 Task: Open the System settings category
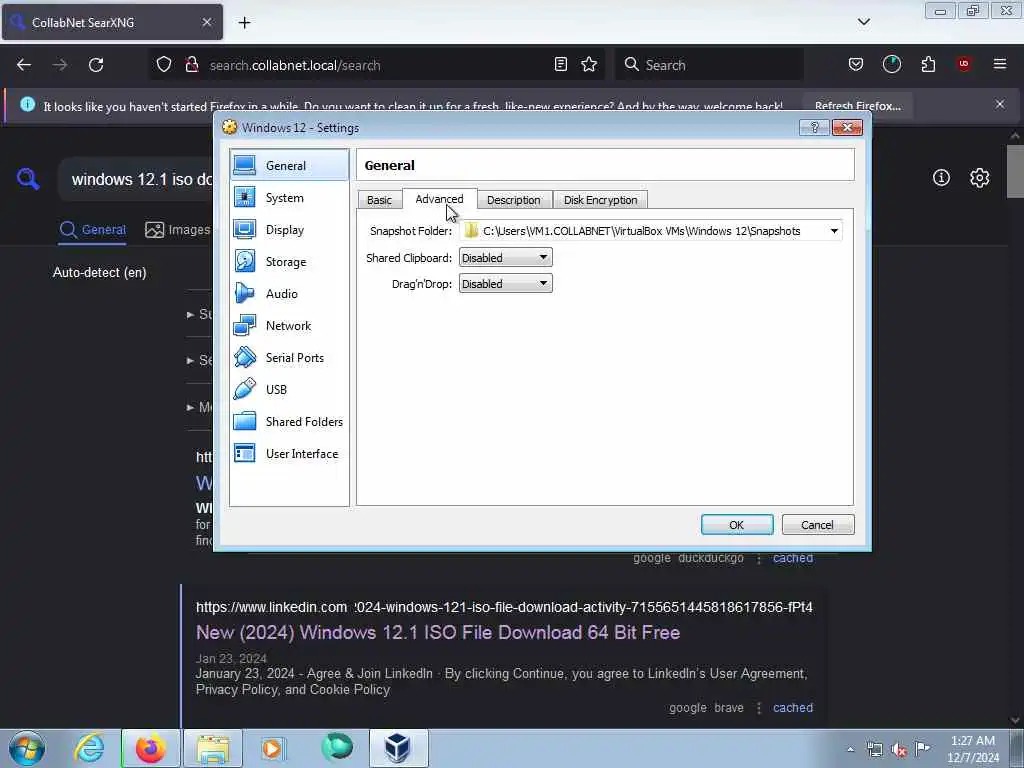tap(289, 197)
